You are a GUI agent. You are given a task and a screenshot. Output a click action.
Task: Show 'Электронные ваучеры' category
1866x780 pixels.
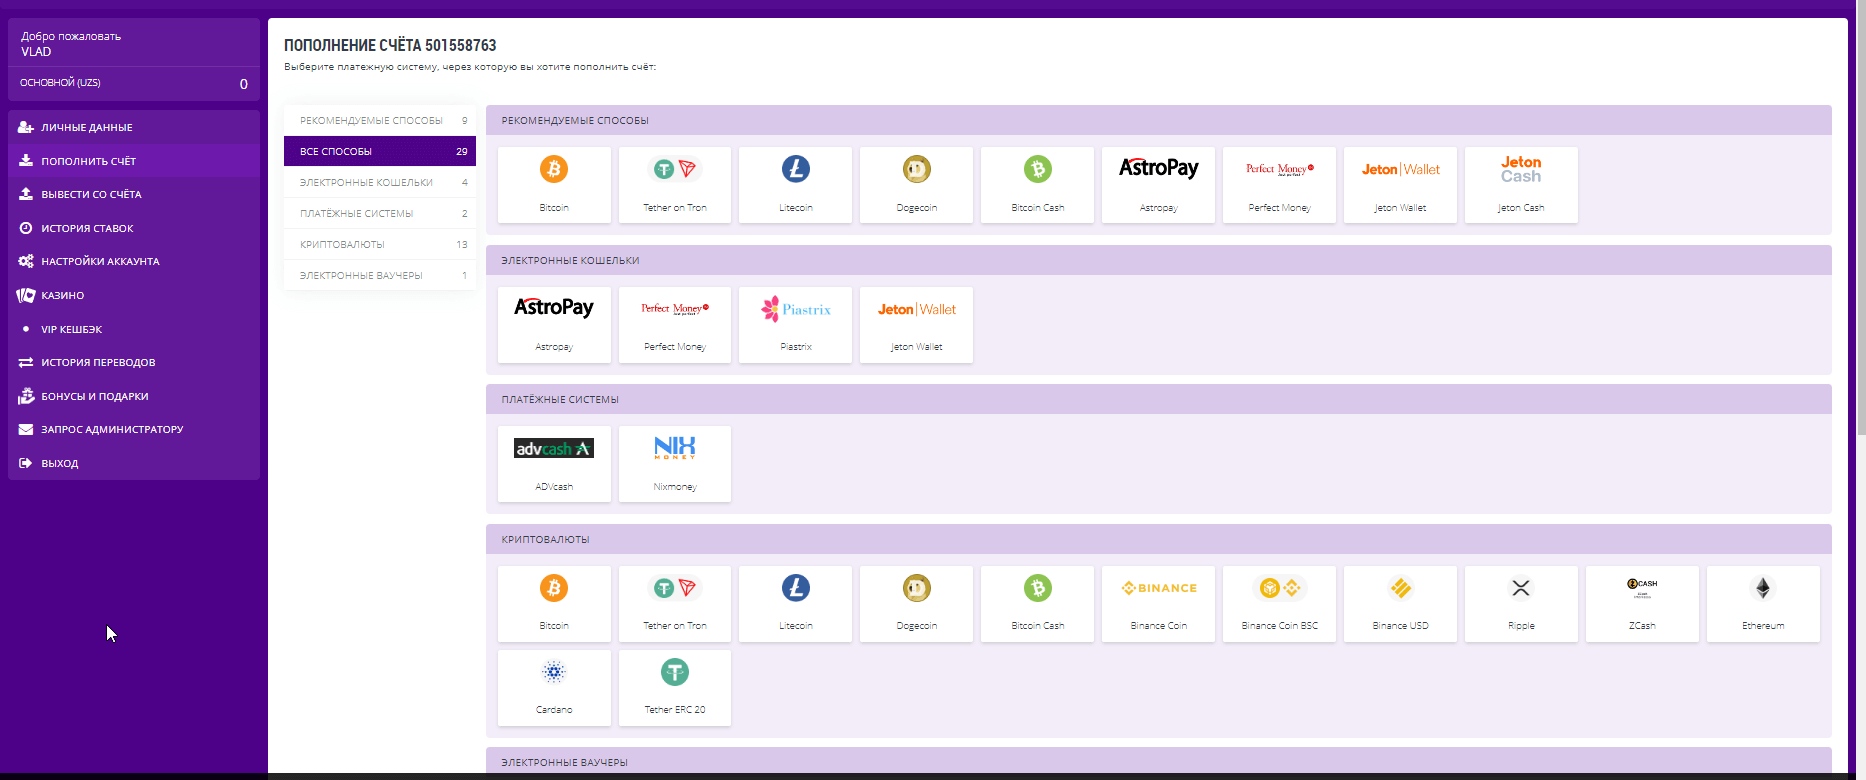379,275
